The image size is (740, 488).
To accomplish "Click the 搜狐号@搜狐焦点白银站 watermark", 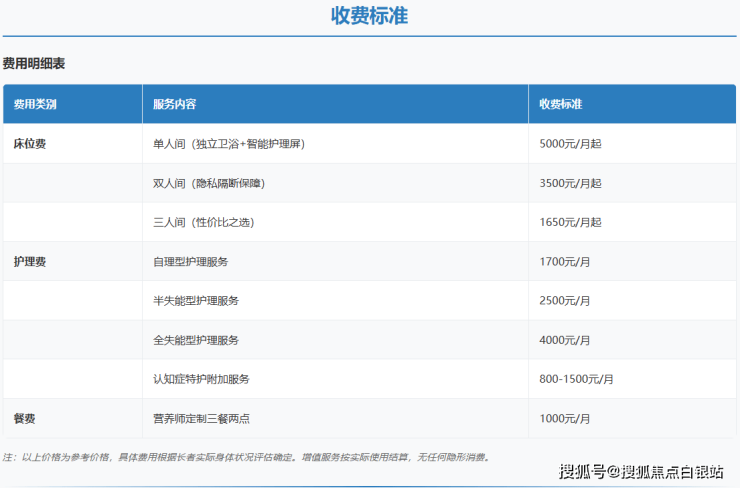I will click(640, 471).
